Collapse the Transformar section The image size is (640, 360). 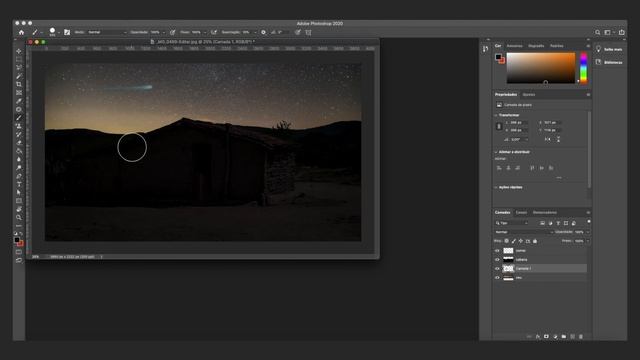(x=496, y=116)
